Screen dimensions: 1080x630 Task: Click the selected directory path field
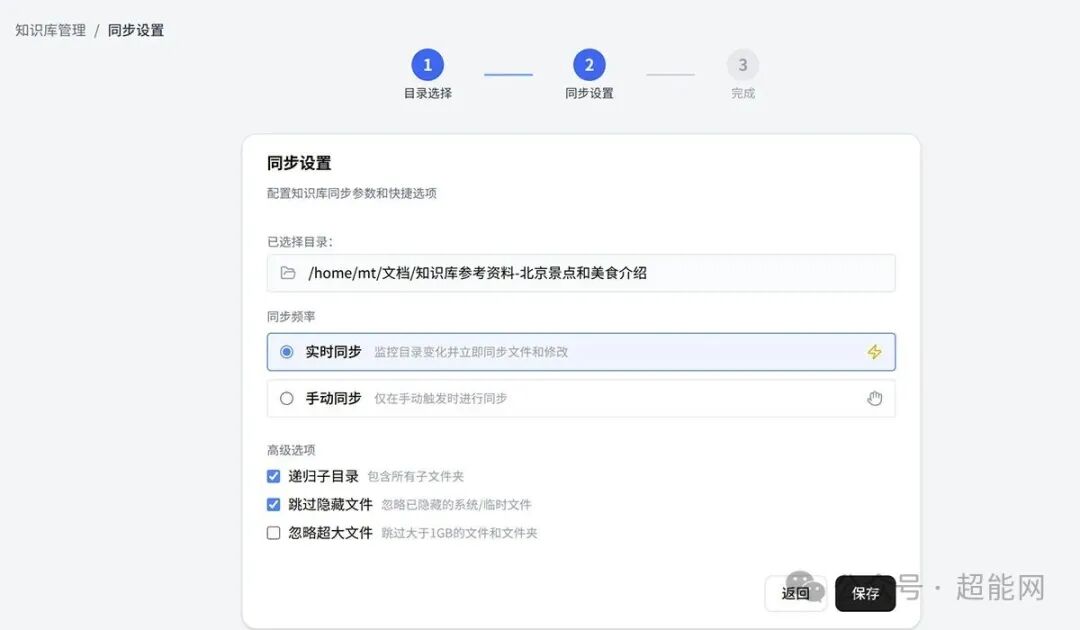(x=580, y=272)
